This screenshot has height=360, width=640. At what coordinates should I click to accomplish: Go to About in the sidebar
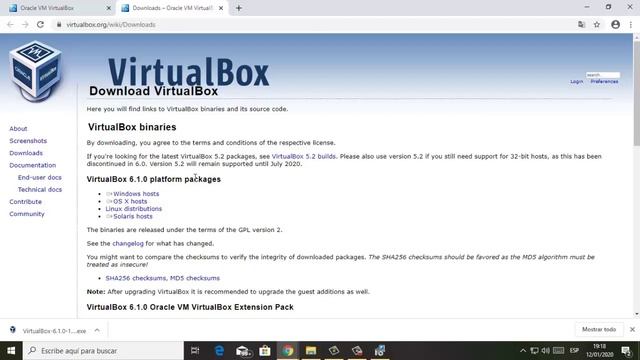click(18, 129)
